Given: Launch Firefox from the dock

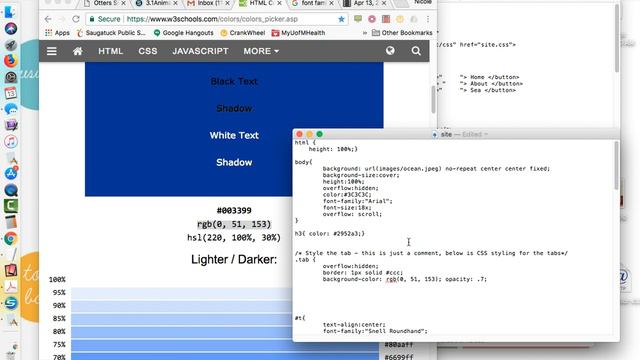Looking at the screenshot, I should pos(11,61).
